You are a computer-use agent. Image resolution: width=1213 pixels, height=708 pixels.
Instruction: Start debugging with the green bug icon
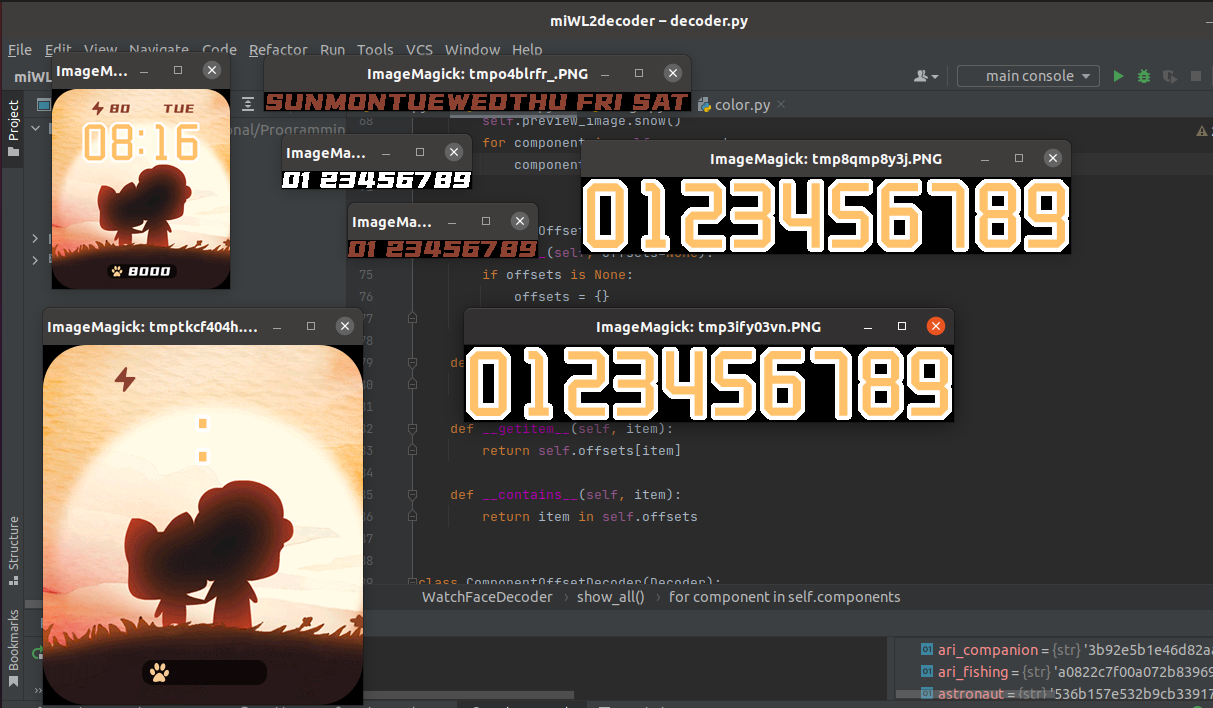1144,76
